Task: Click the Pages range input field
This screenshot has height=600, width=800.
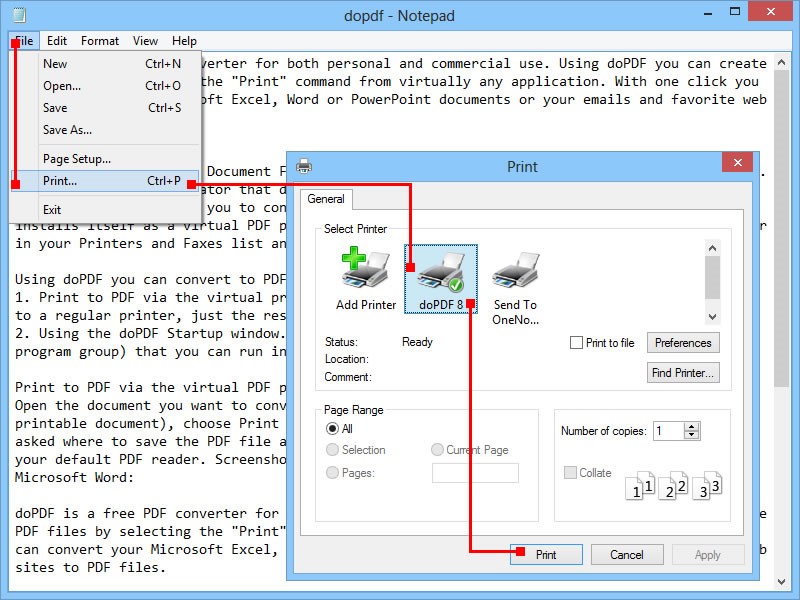Action: (475, 473)
